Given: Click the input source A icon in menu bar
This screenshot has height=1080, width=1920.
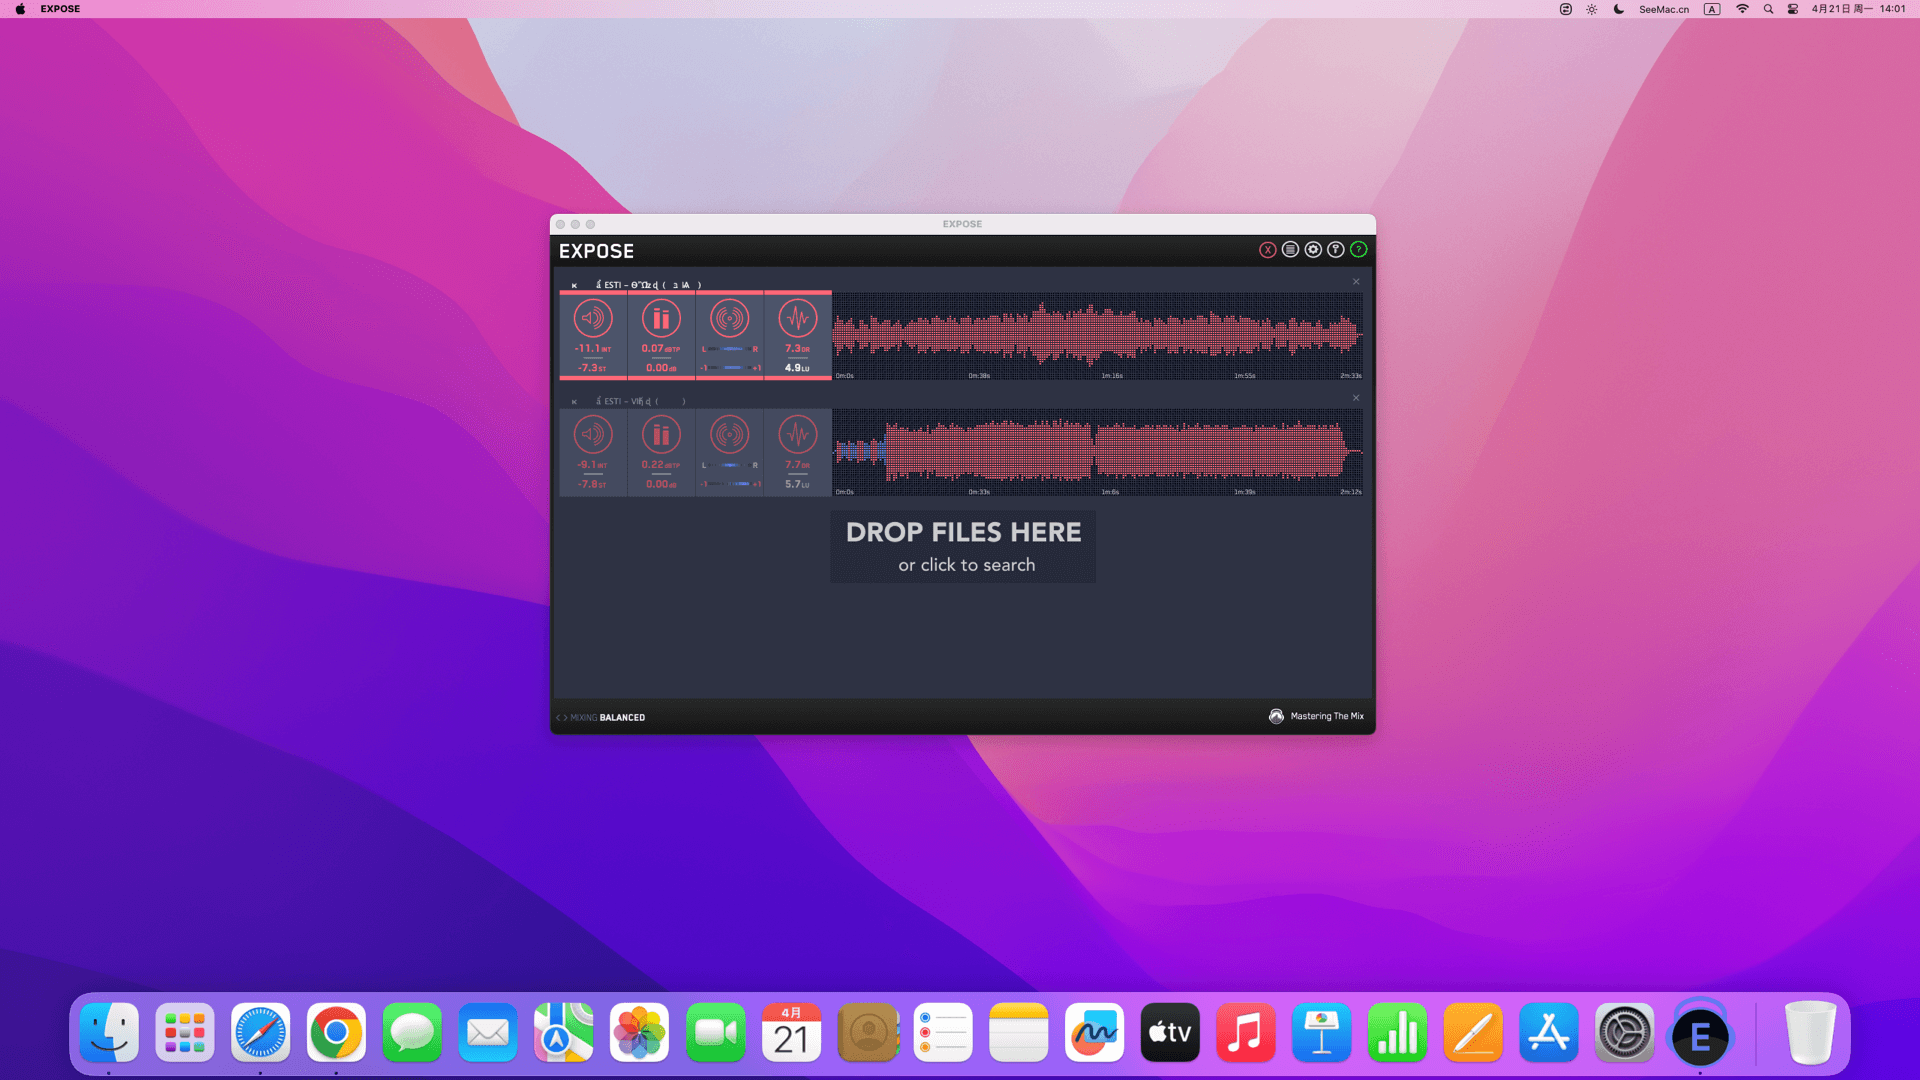Looking at the screenshot, I should tap(1712, 9).
